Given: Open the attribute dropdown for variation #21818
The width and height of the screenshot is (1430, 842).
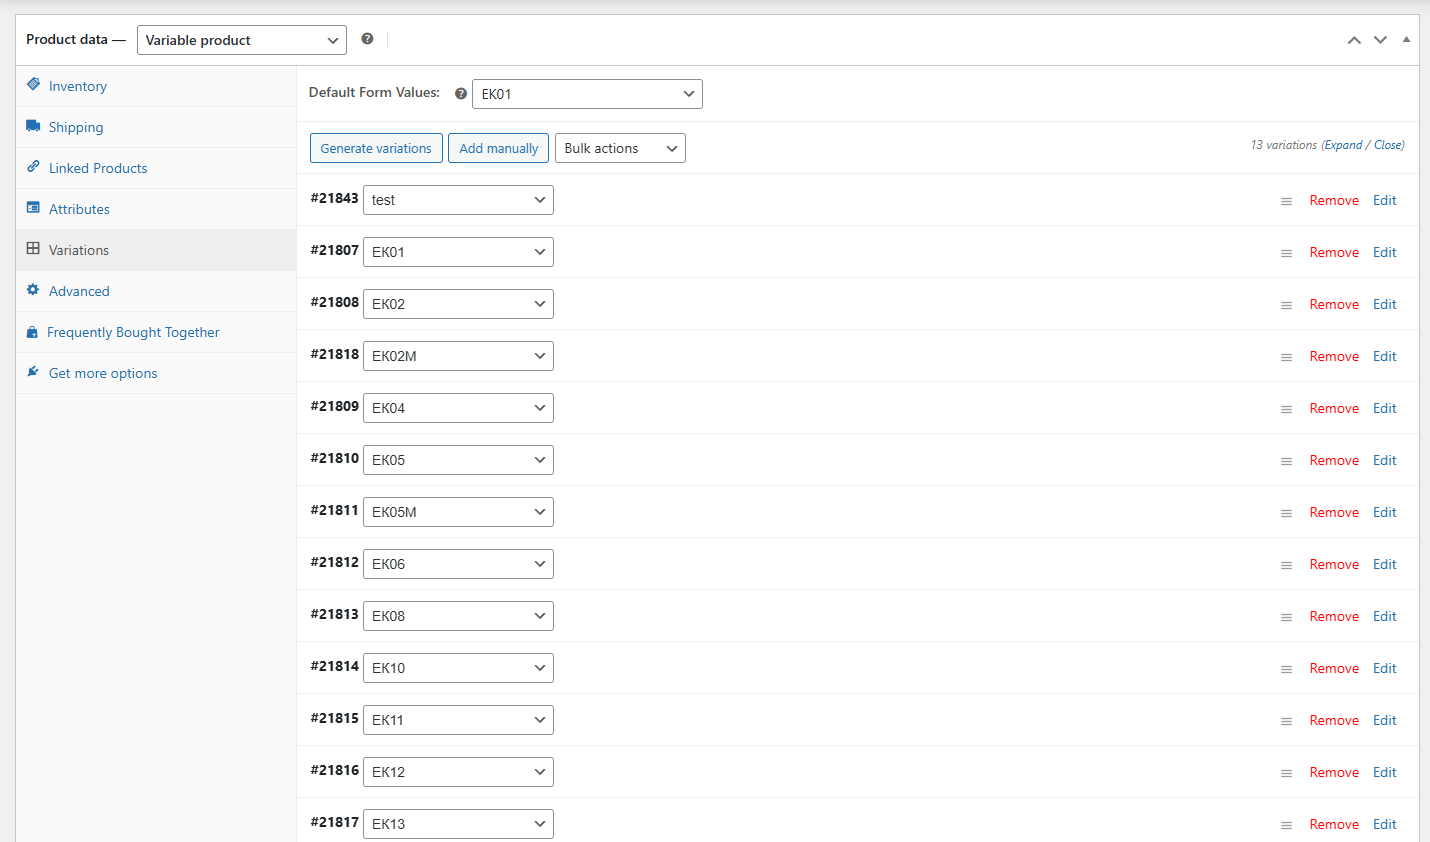Looking at the screenshot, I should [458, 356].
